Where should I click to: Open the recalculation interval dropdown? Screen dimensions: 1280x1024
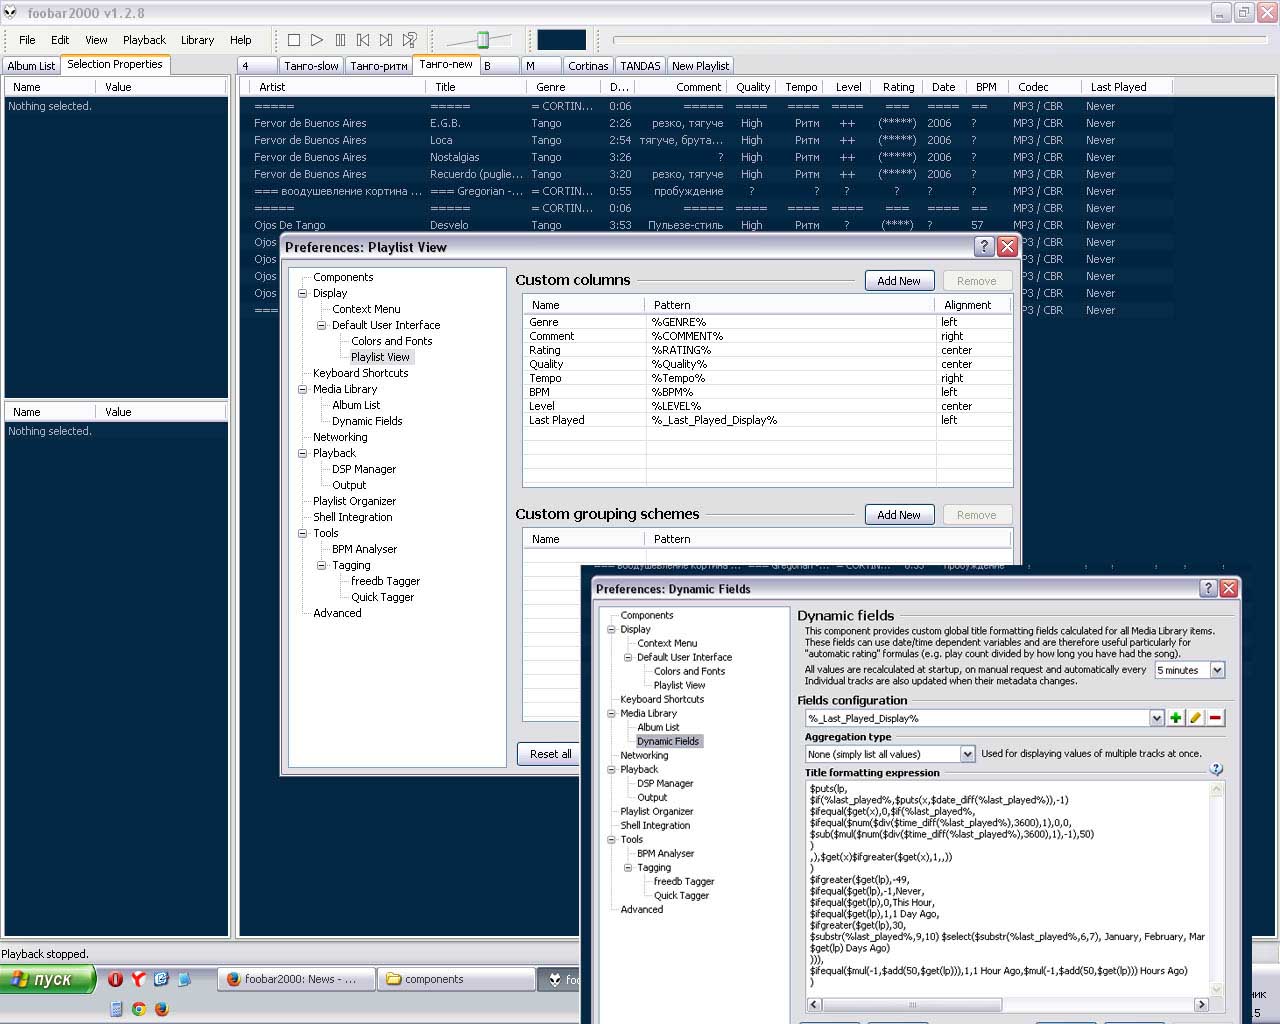click(x=1217, y=670)
